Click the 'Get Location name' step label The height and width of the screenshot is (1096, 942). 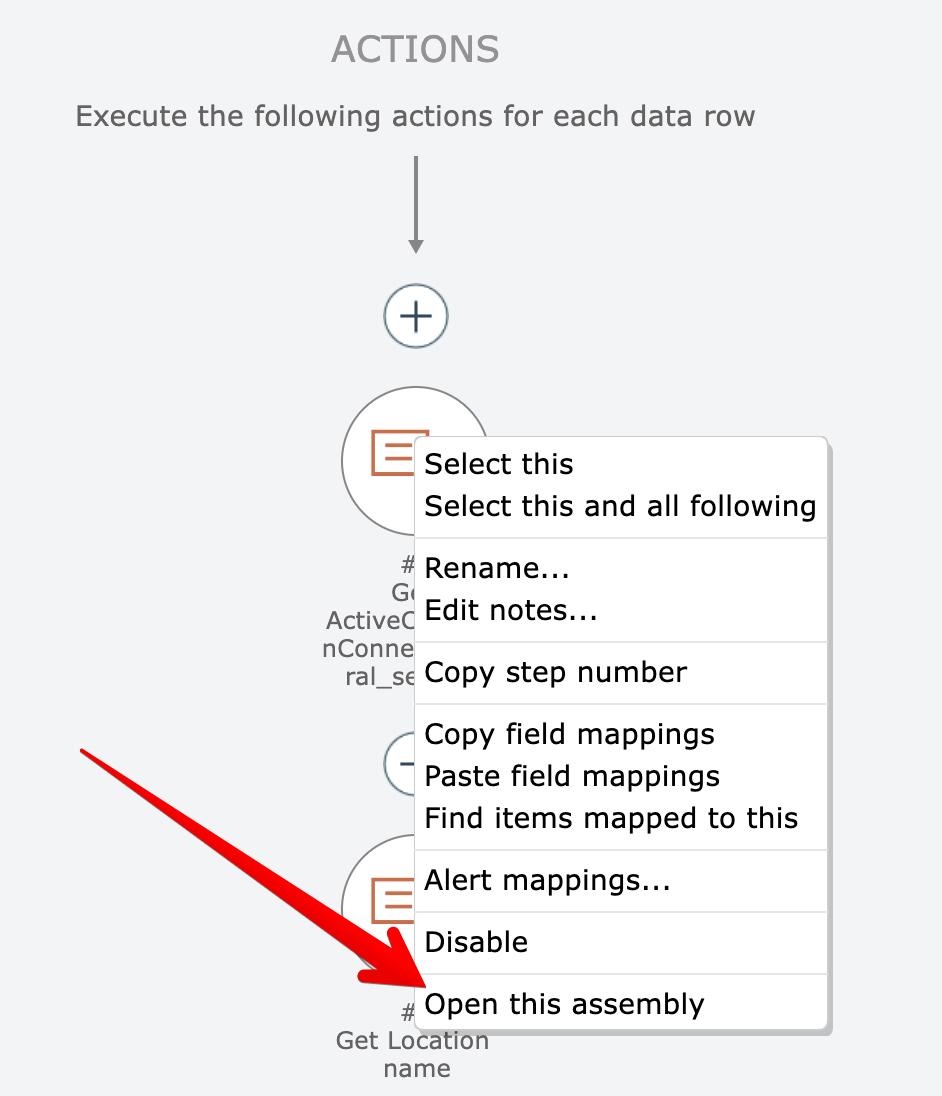click(x=411, y=1054)
